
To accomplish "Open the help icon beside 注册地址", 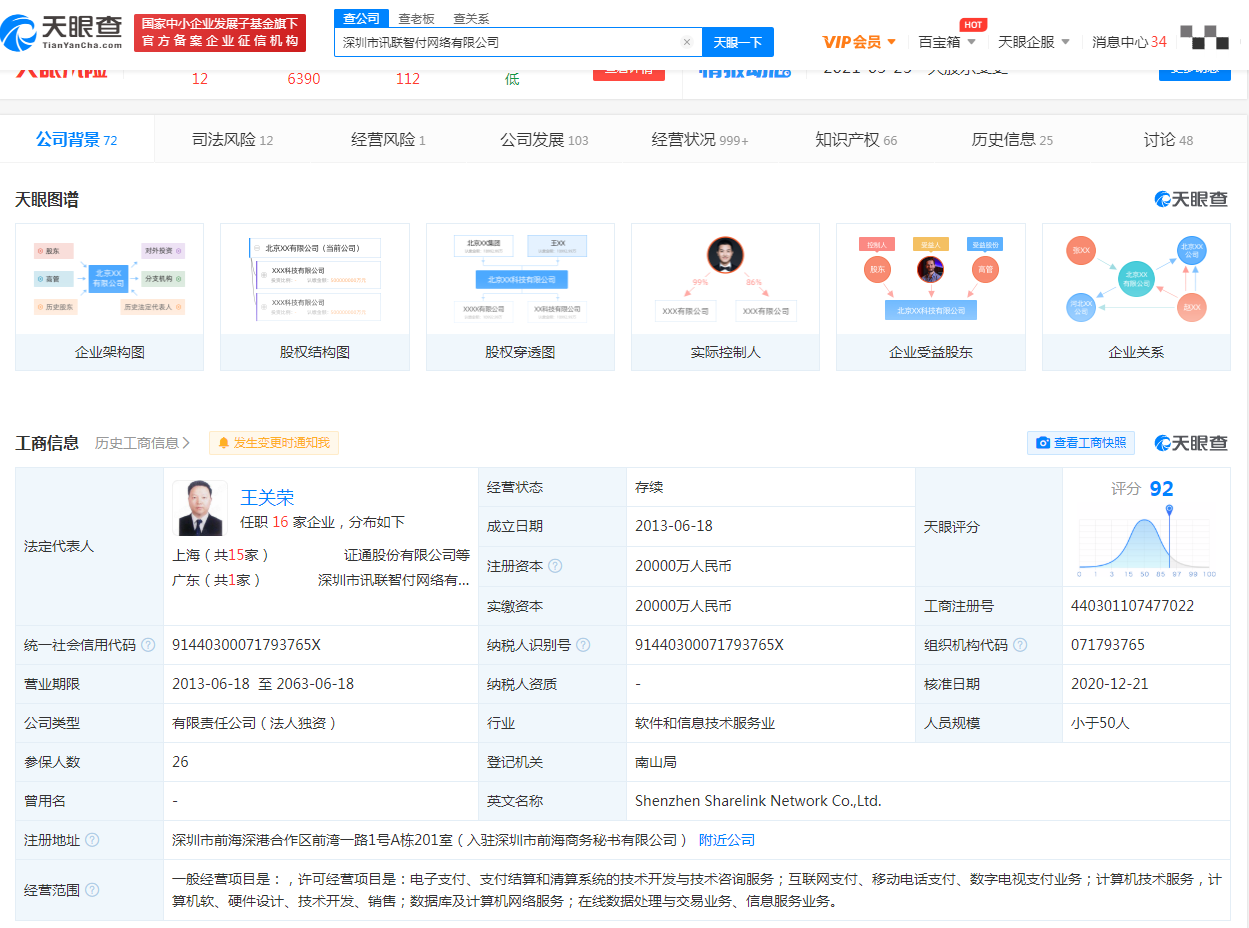I will 92,840.
